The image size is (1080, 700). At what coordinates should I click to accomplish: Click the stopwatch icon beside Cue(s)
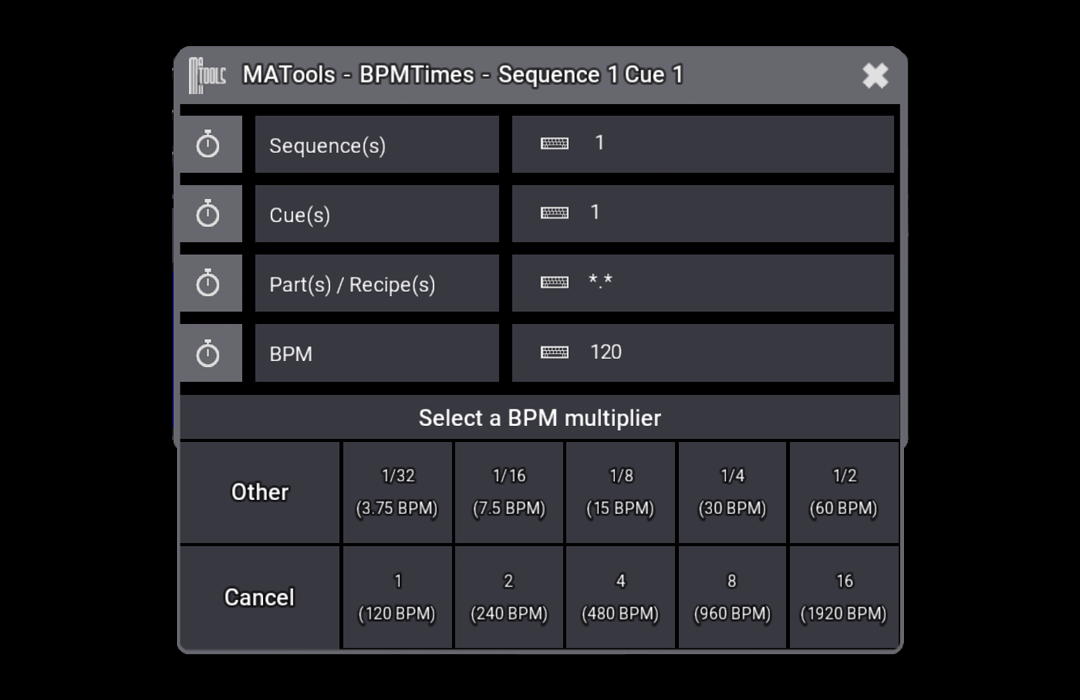point(208,214)
